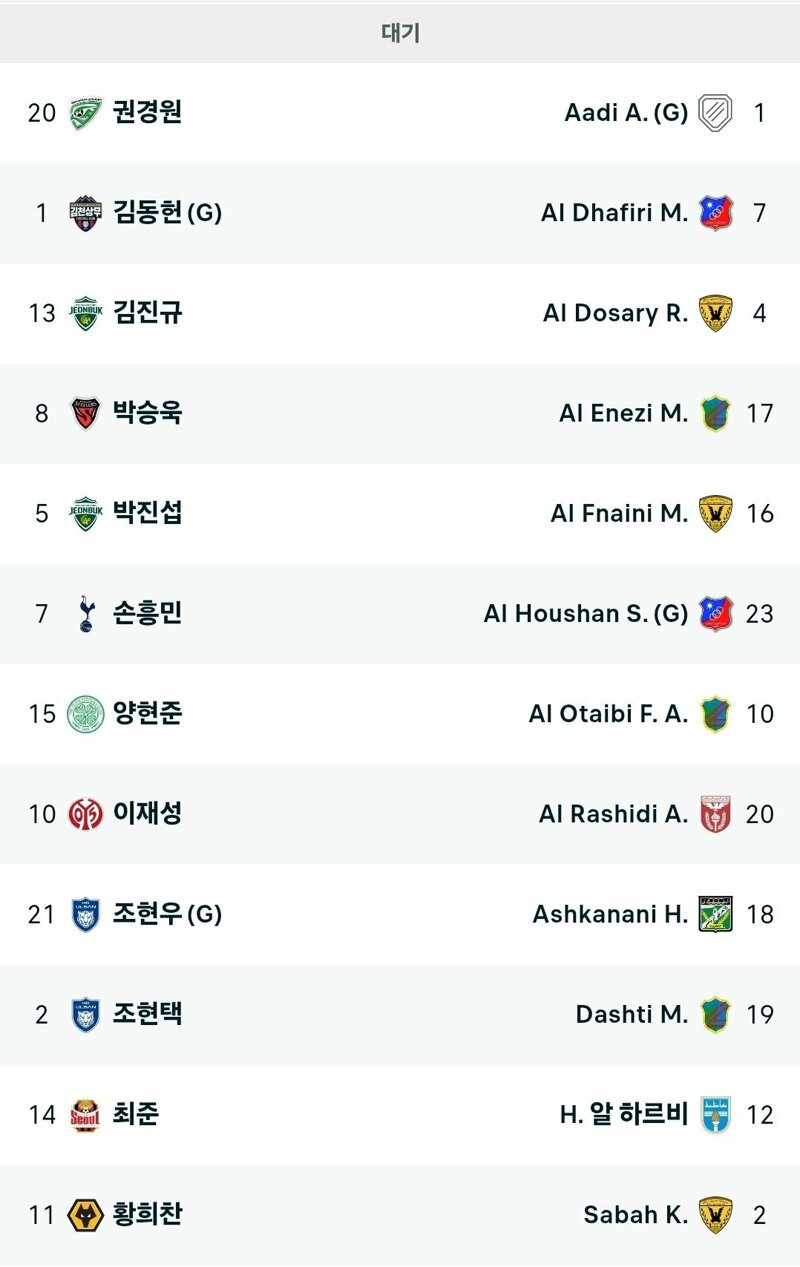Select player 조현택 from Ulsan

click(x=147, y=1014)
